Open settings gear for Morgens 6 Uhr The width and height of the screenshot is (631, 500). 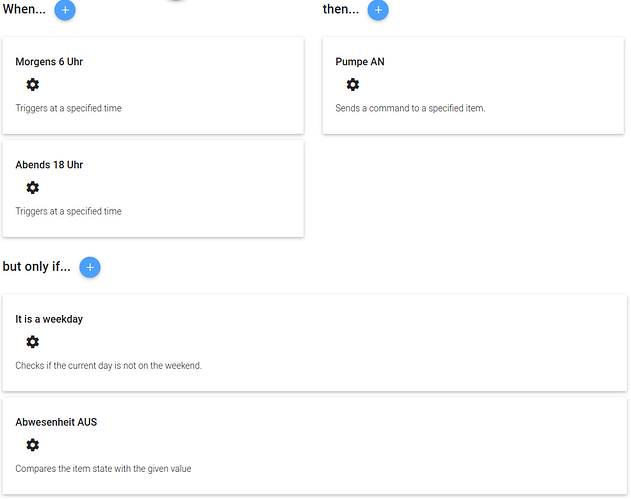pyautogui.click(x=32, y=85)
